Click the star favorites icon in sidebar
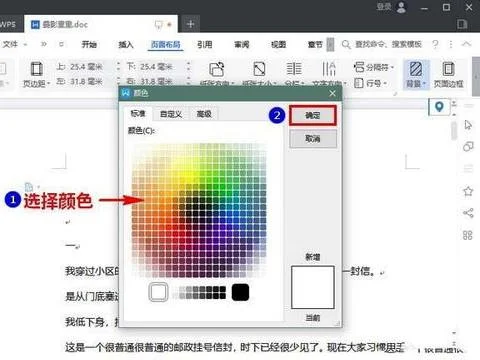This screenshot has height=360, width=480. click(x=468, y=191)
